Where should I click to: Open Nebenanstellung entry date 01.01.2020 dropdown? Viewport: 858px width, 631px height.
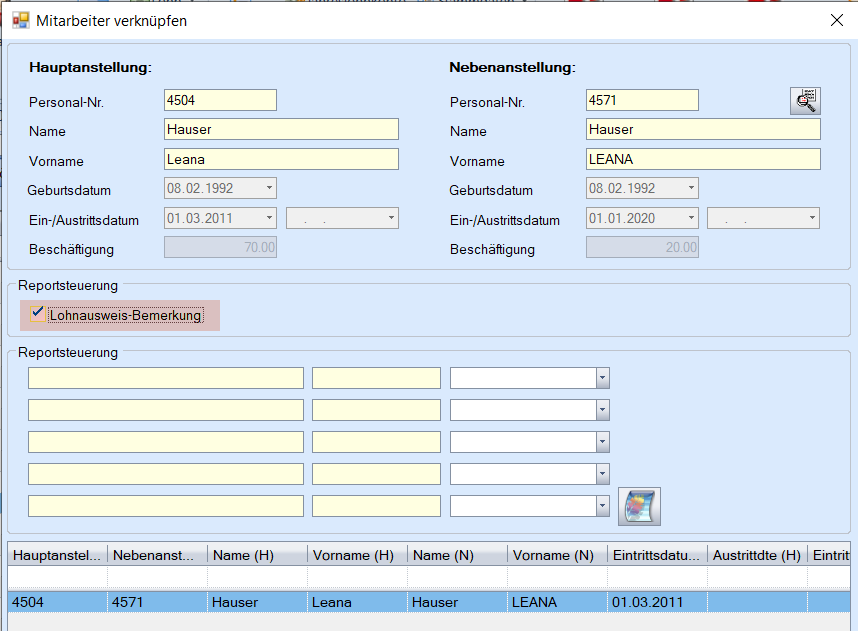click(691, 218)
